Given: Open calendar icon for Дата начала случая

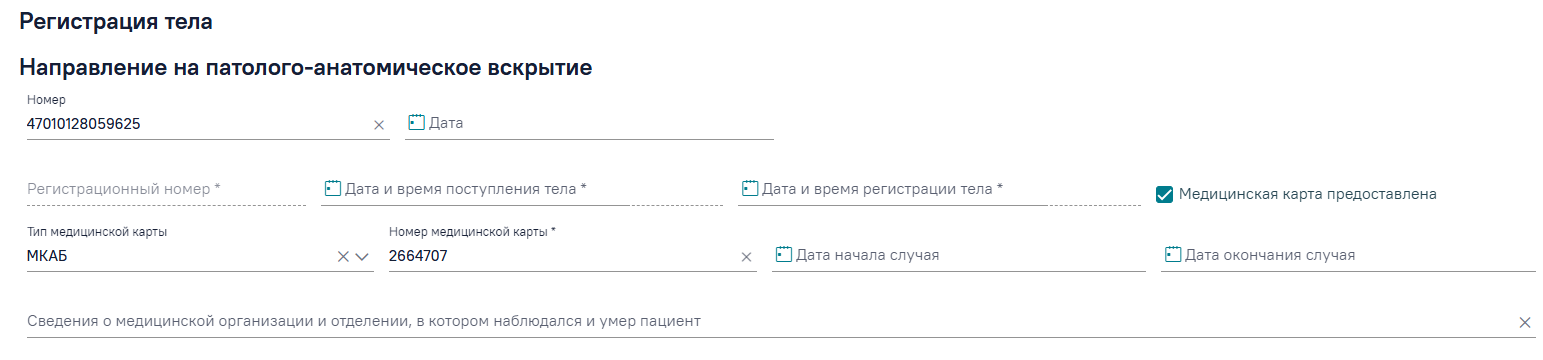Looking at the screenshot, I should (x=784, y=254).
